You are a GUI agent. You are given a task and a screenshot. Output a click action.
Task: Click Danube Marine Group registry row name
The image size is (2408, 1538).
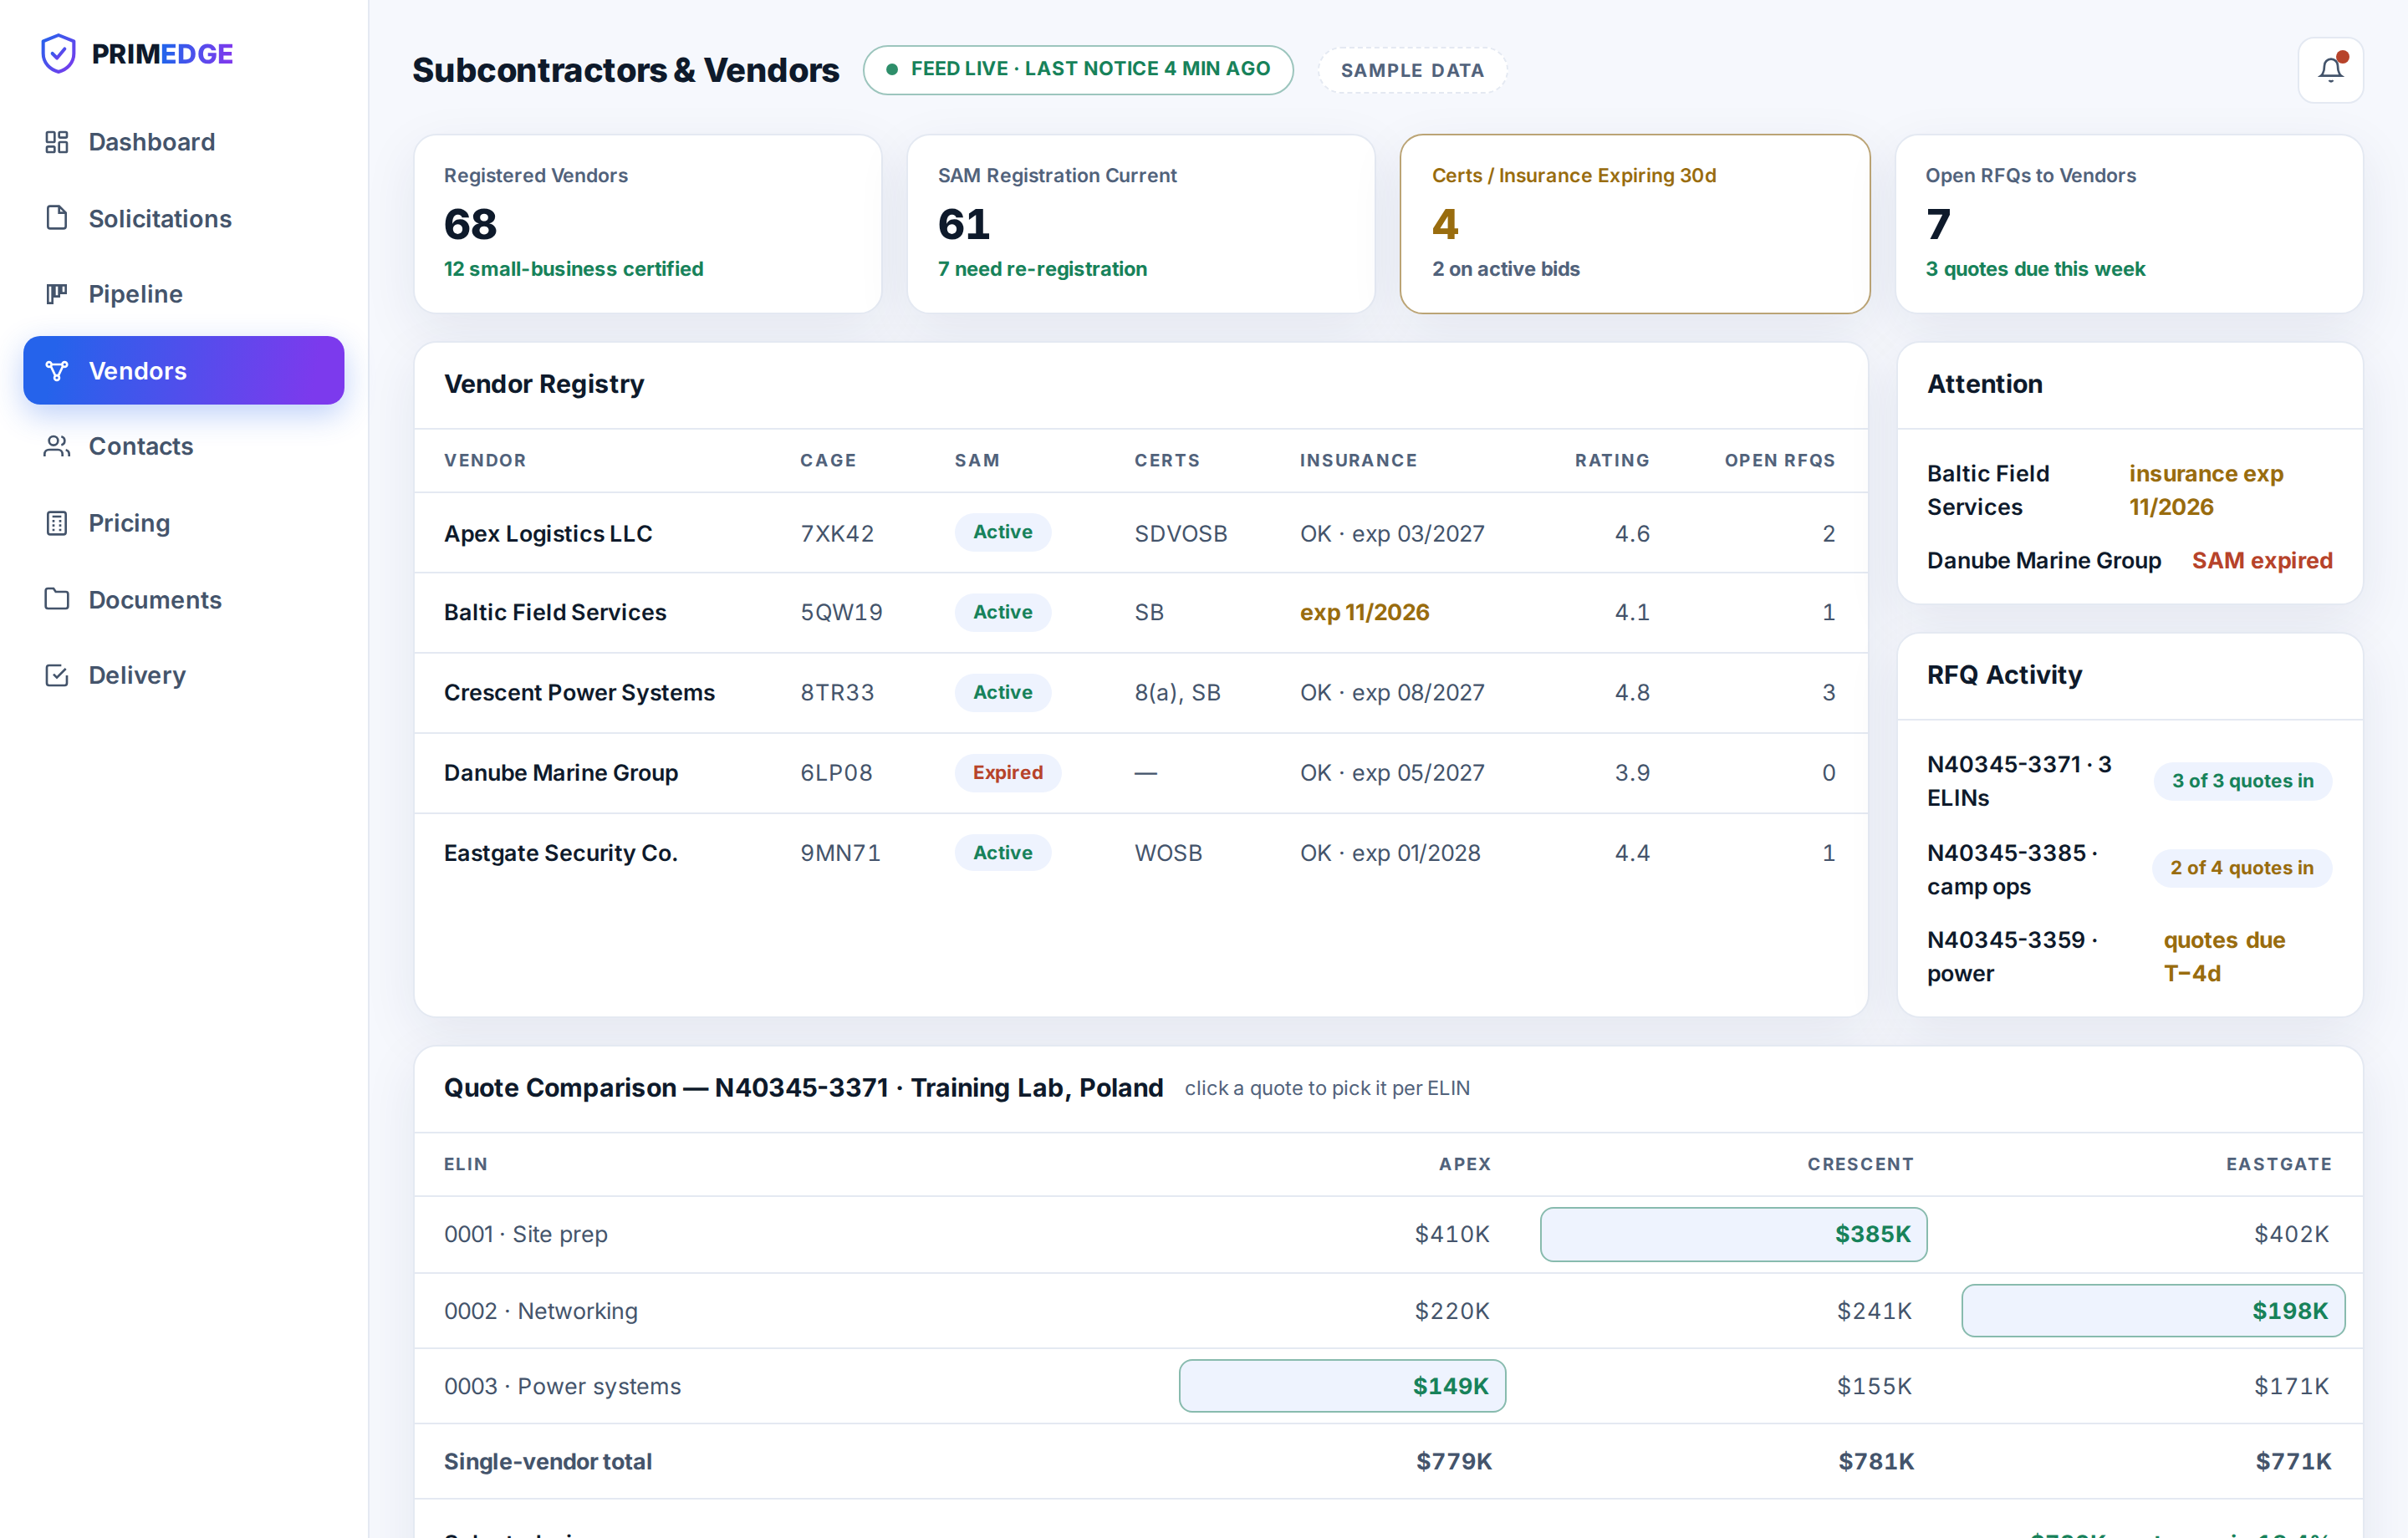pos(561,772)
